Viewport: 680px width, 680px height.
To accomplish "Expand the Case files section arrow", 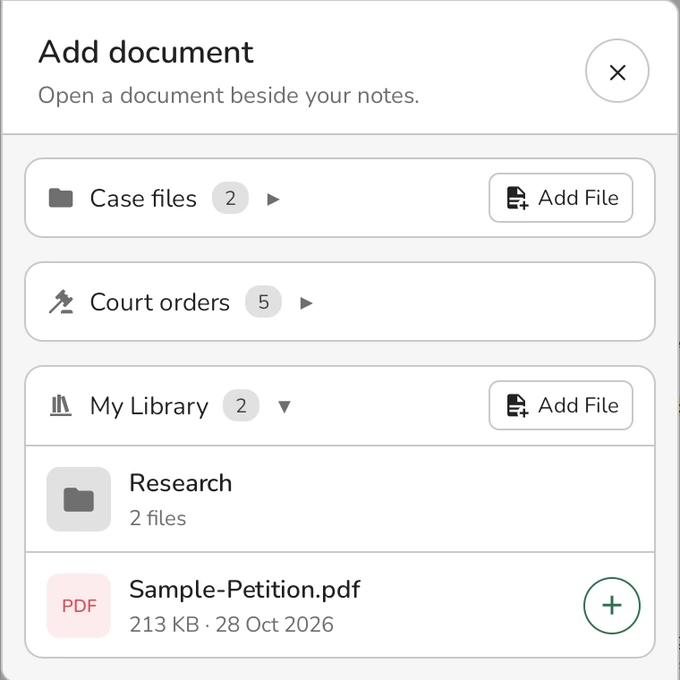I will click(273, 199).
